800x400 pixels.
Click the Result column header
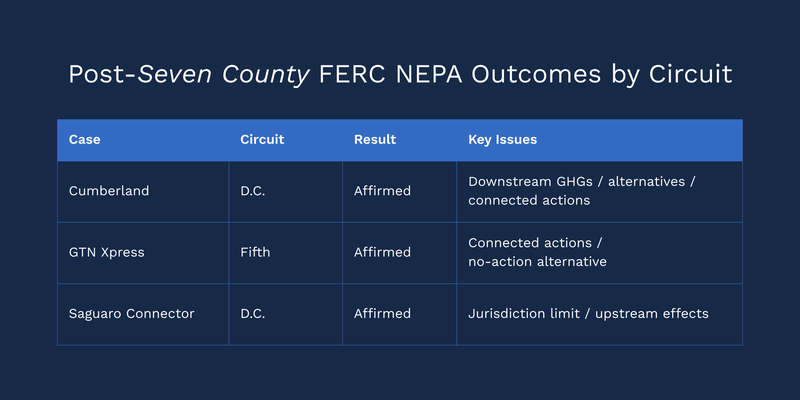coord(375,140)
